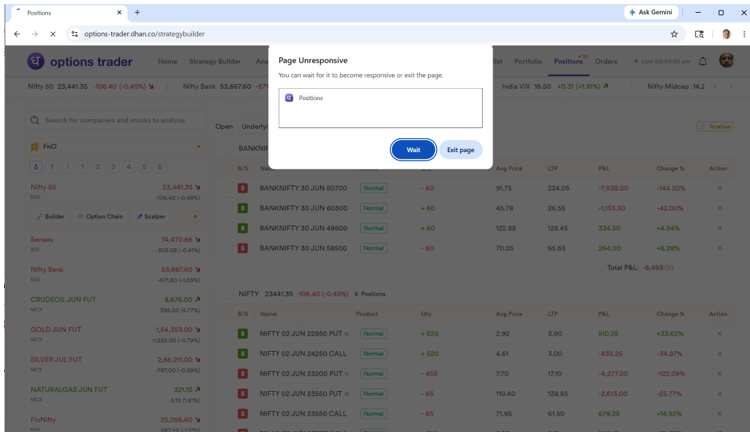Screen dimensions: 750x432
Task: View site information icon in the address bar
Action: 75,34
